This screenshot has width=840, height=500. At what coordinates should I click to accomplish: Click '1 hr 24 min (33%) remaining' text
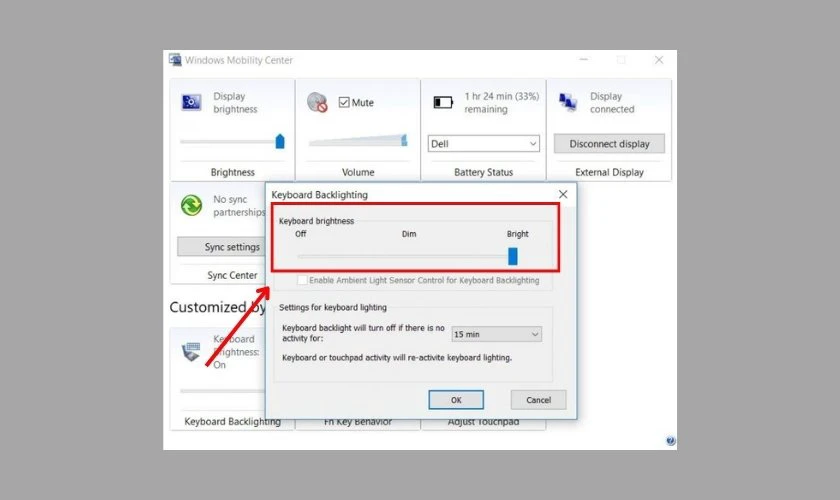coord(501,102)
